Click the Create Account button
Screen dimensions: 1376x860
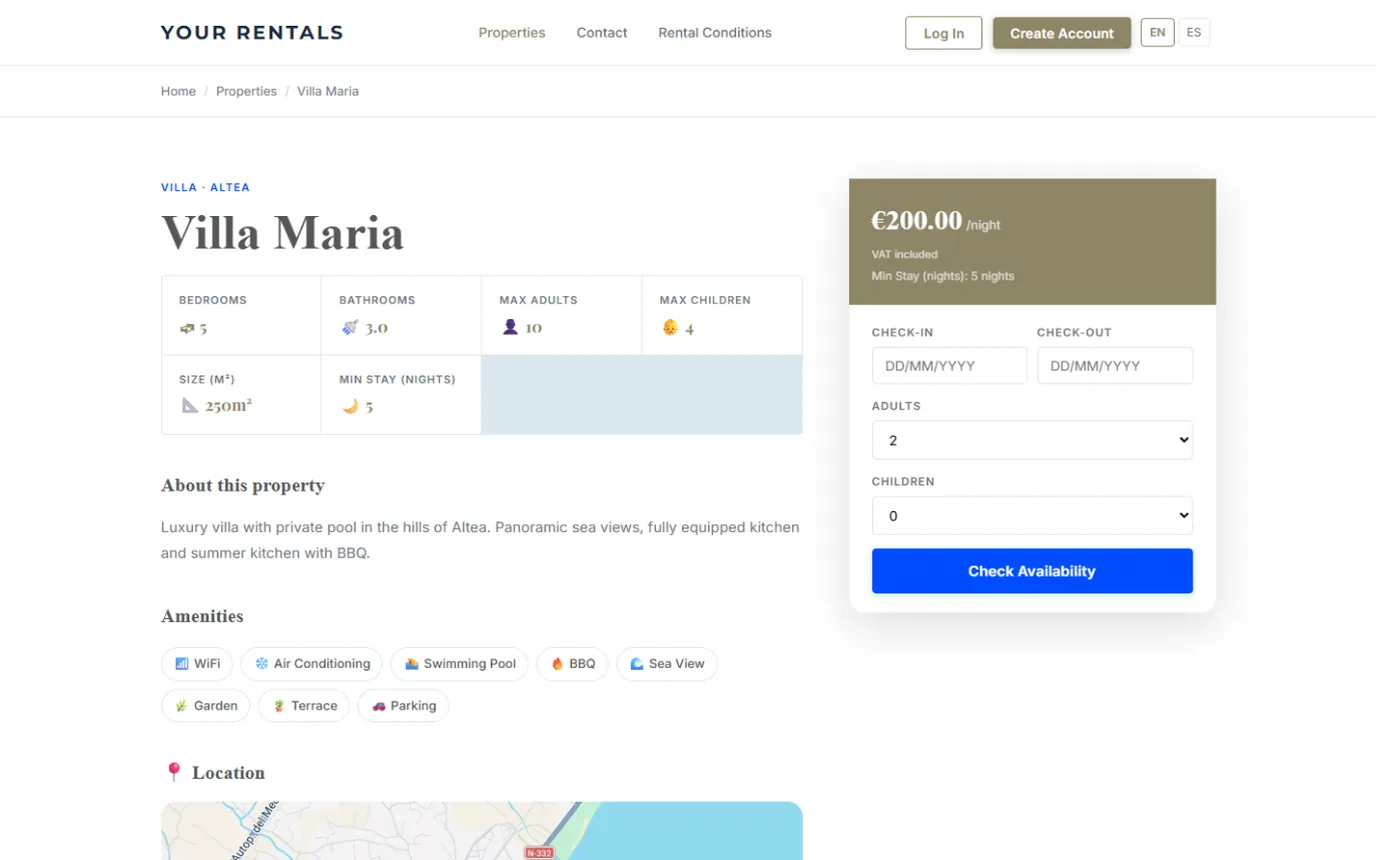tap(1062, 33)
